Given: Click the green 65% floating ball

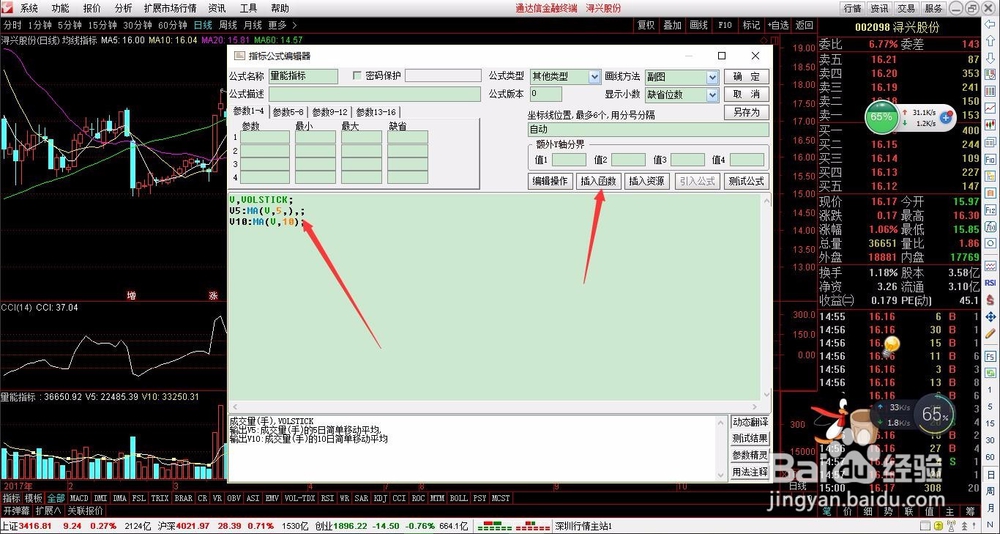Looking at the screenshot, I should coord(881,117).
